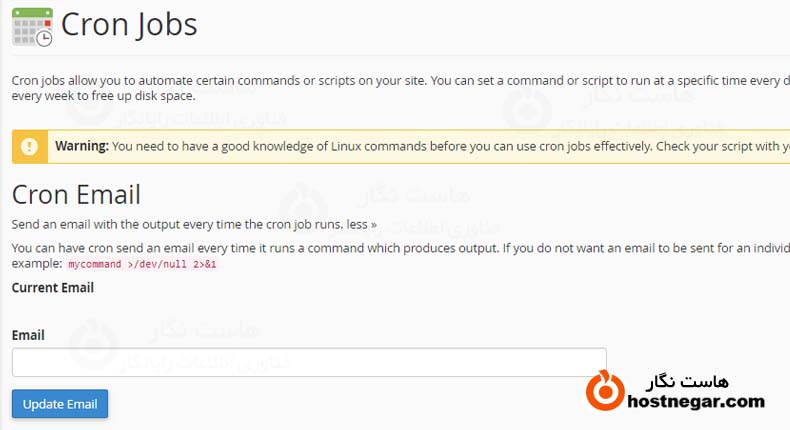Click the orange Hostnegar logo icon
Image resolution: width=790 pixels, height=430 pixels.
pos(602,390)
